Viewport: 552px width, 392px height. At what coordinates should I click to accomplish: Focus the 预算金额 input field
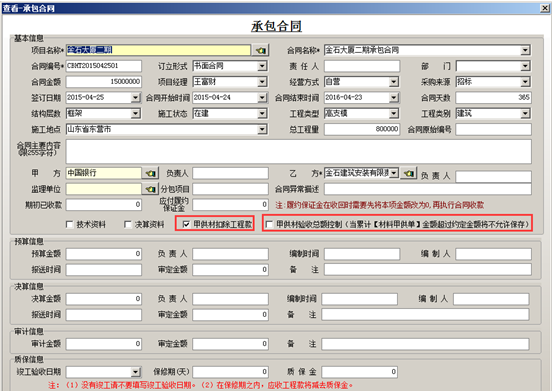coord(104,254)
